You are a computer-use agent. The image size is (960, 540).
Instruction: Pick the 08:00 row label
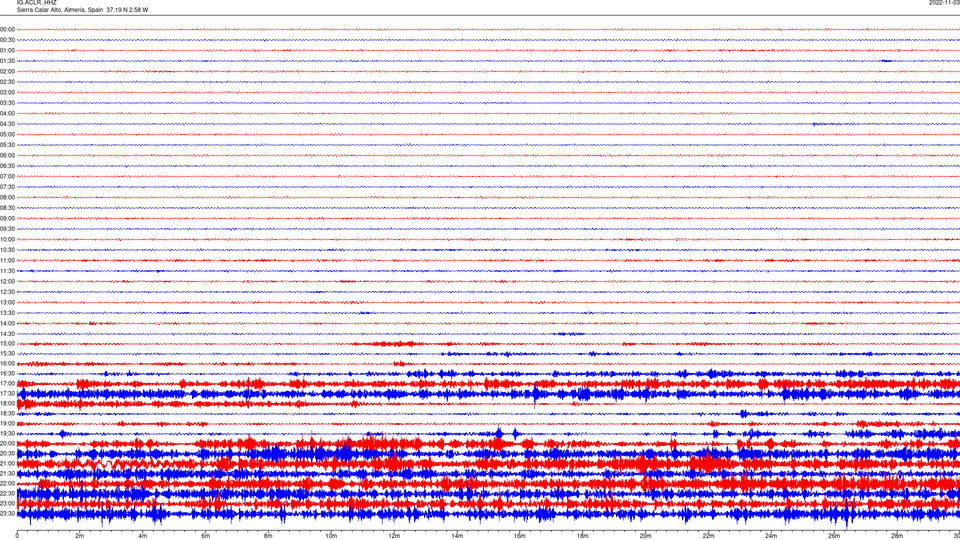tap(7, 197)
